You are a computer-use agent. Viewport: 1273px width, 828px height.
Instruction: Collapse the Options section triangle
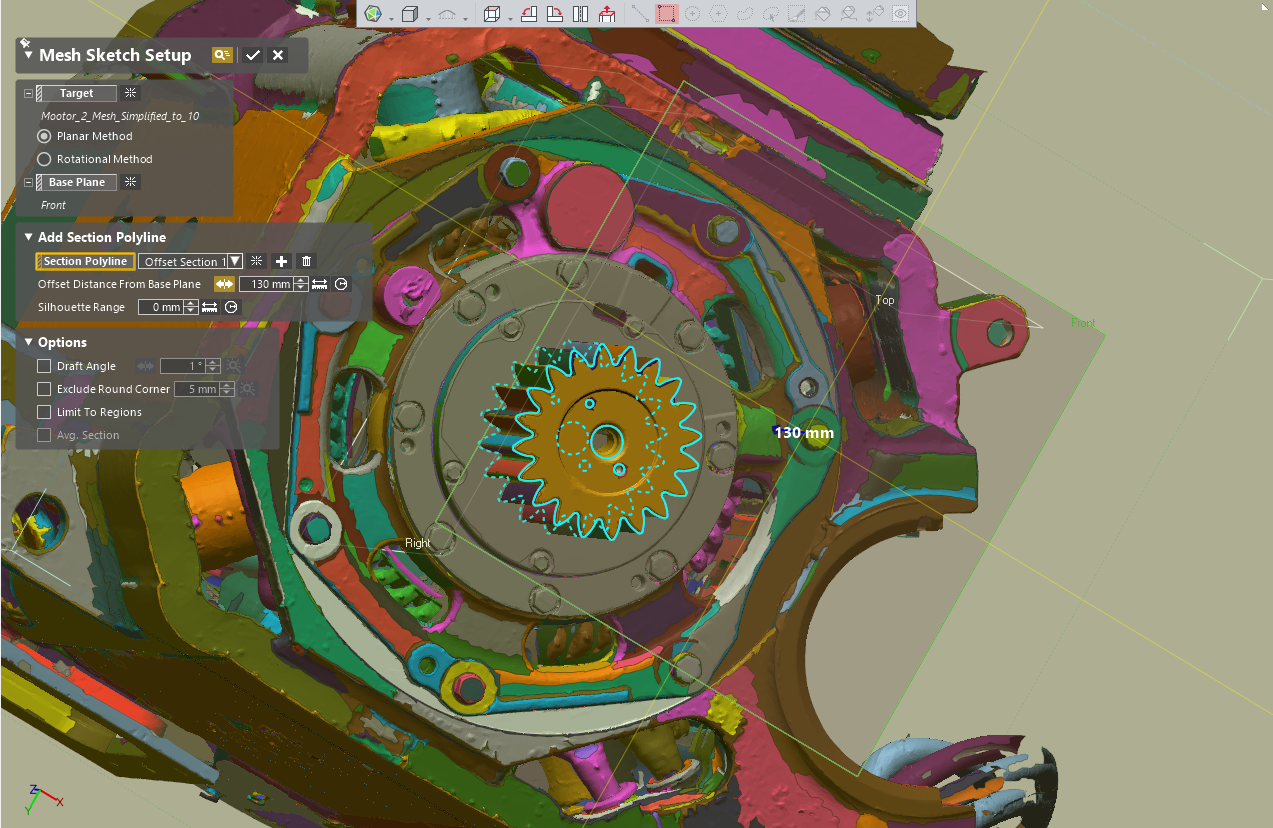coord(29,342)
